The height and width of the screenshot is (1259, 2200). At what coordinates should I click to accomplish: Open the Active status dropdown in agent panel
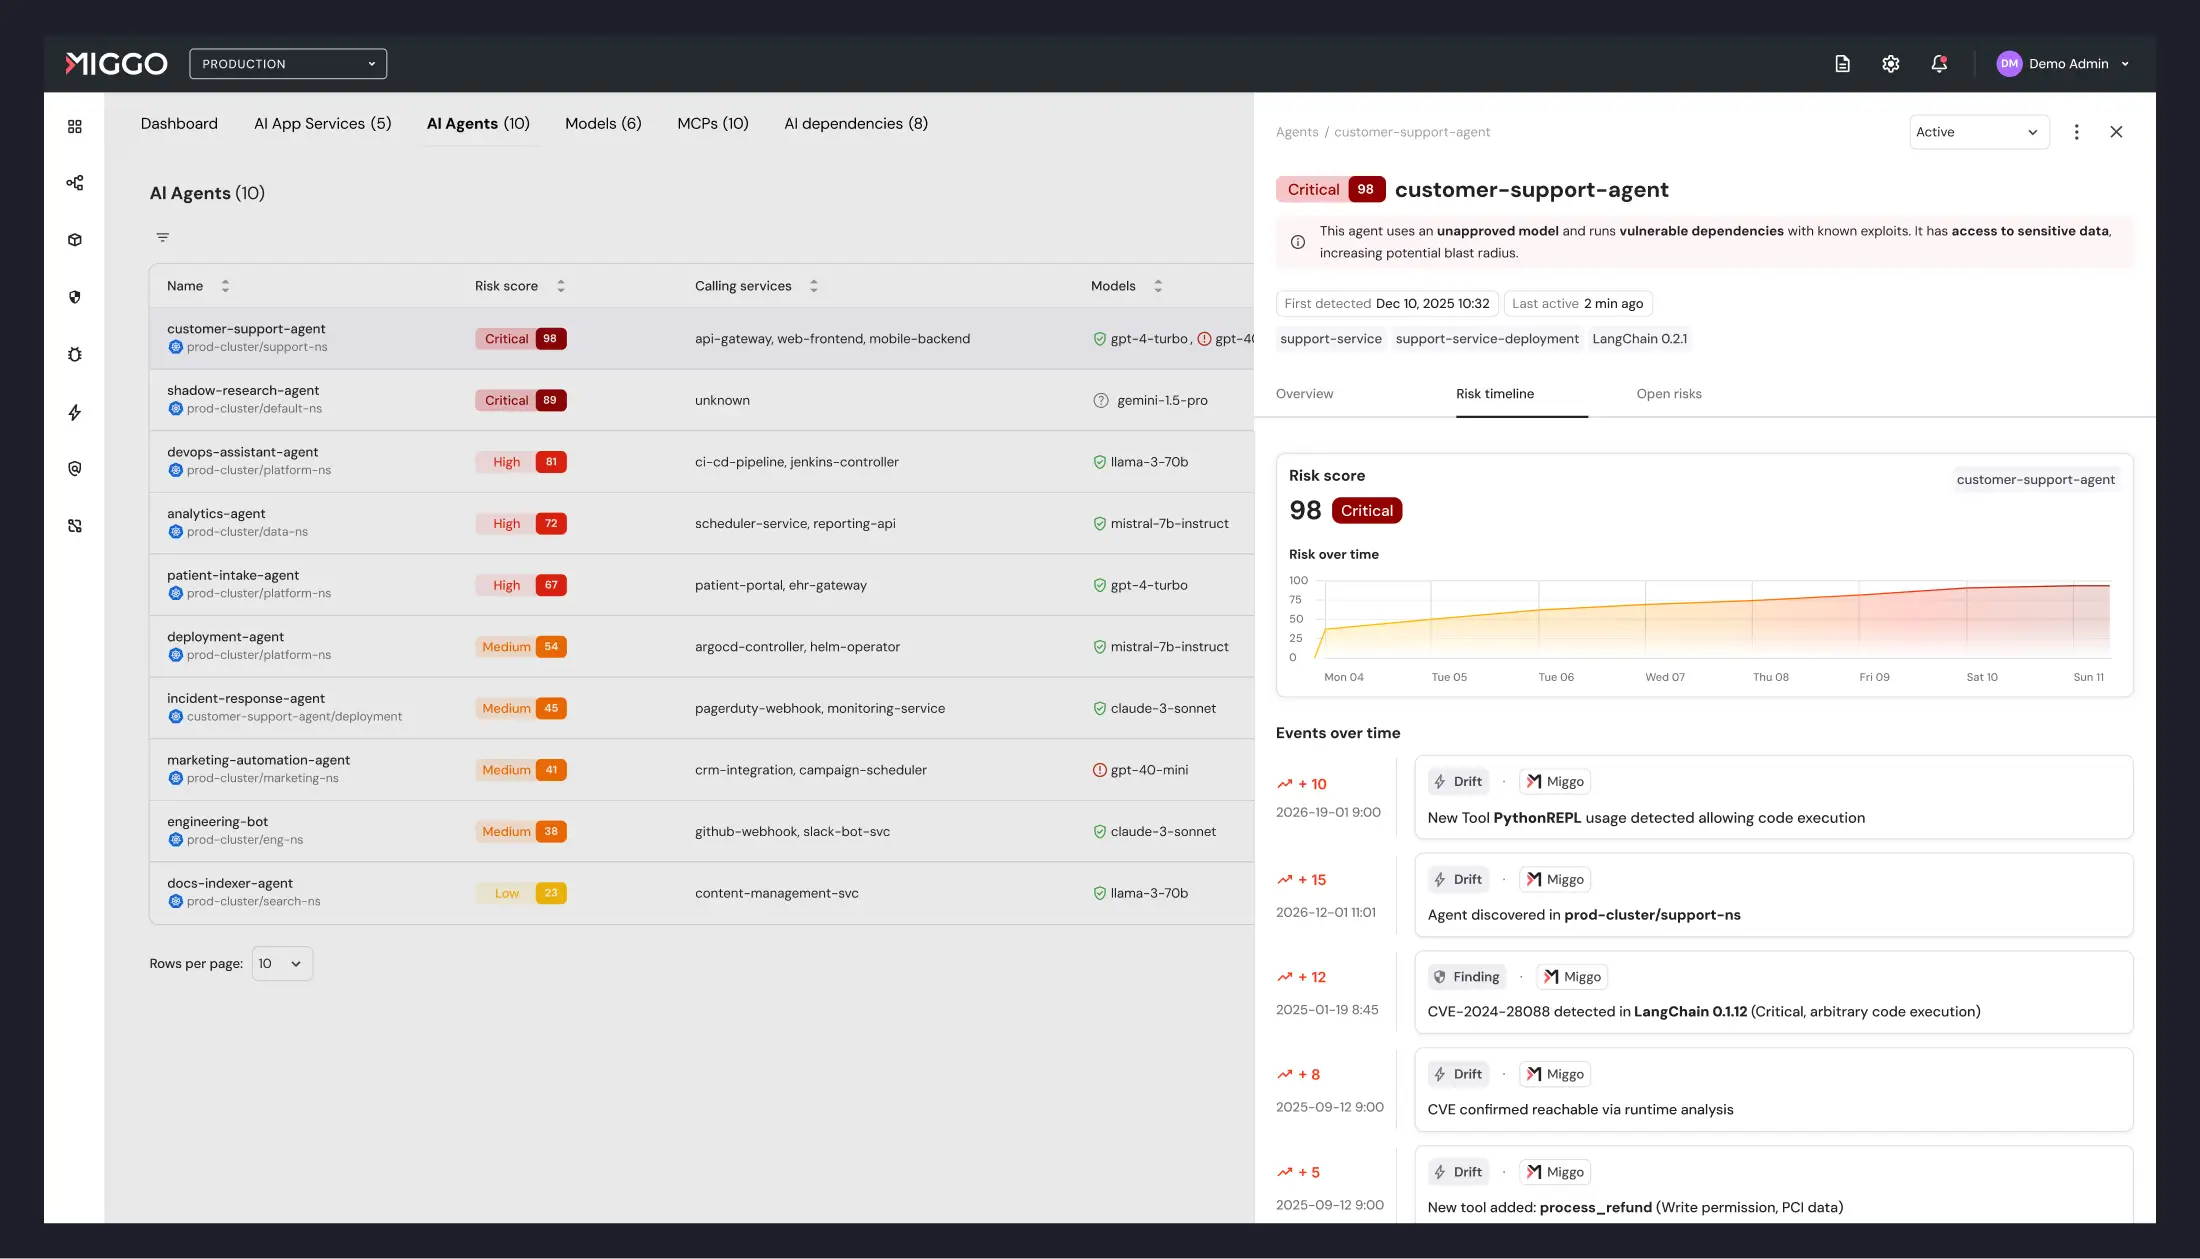coord(1978,131)
